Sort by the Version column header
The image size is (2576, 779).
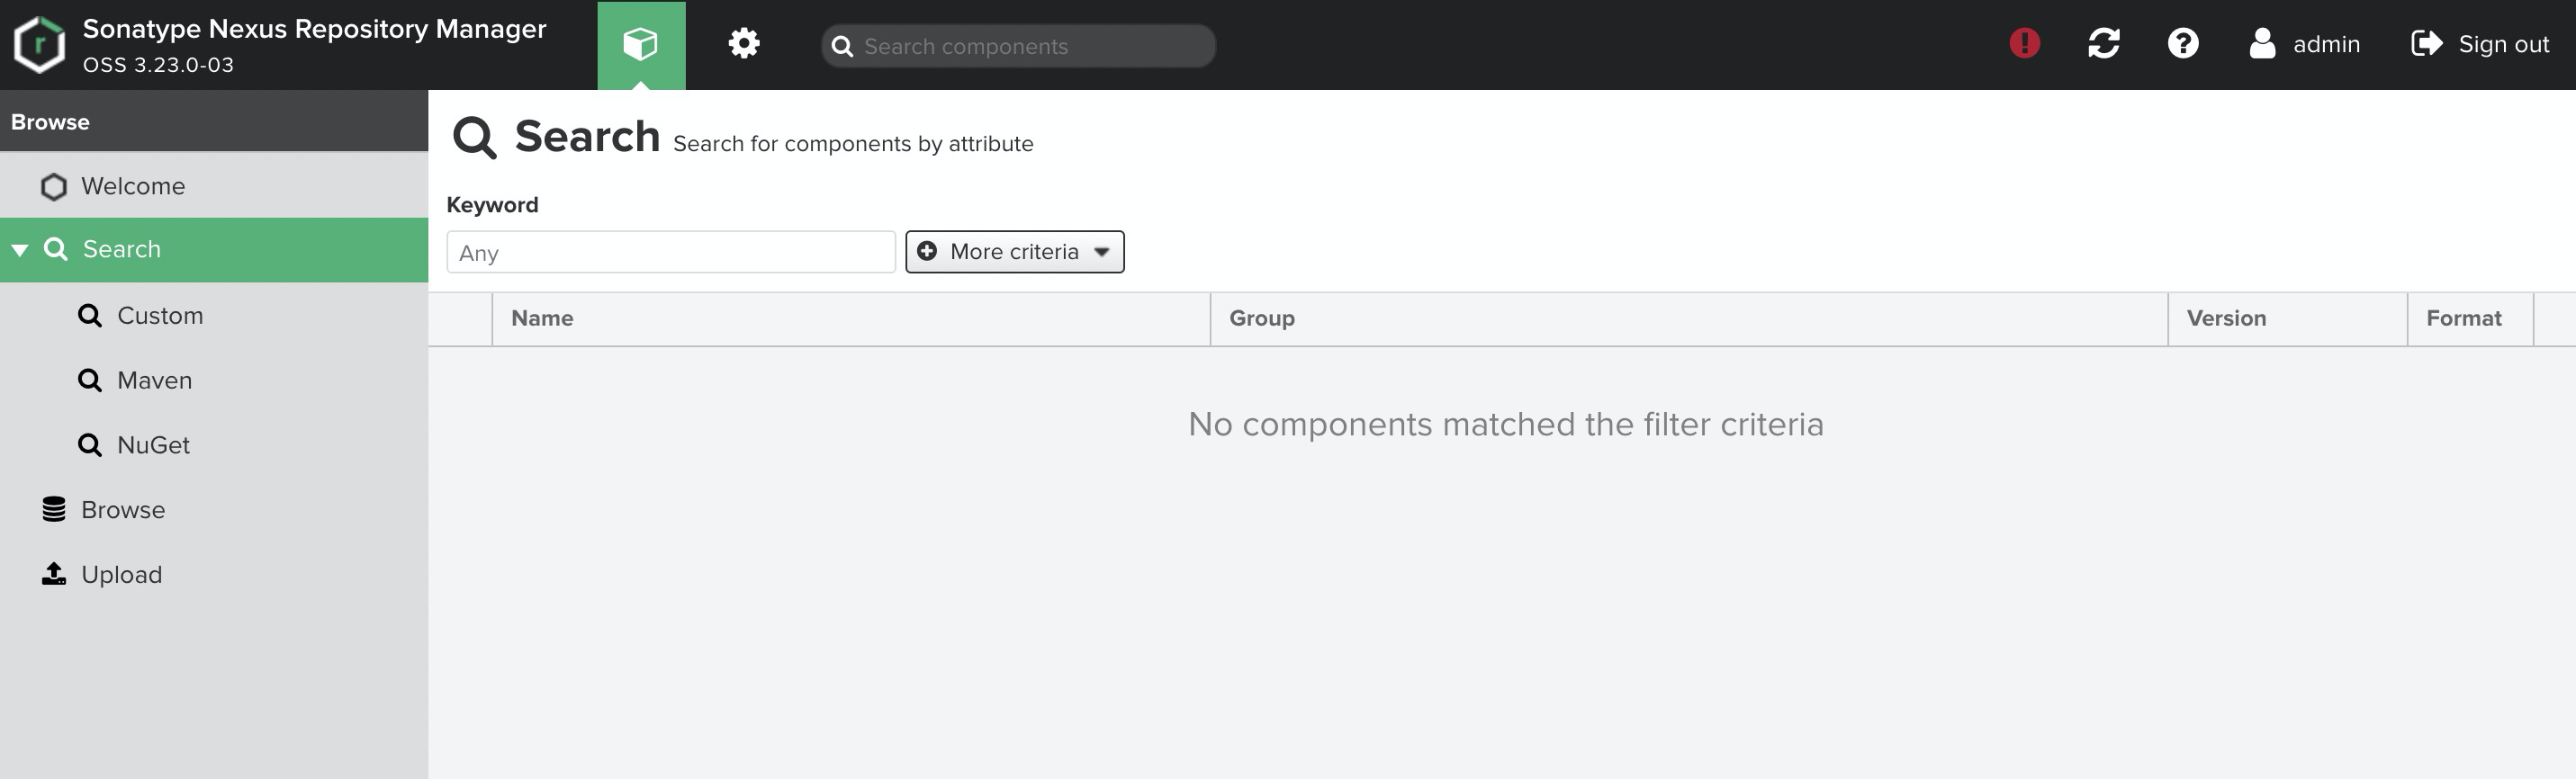coord(2226,319)
